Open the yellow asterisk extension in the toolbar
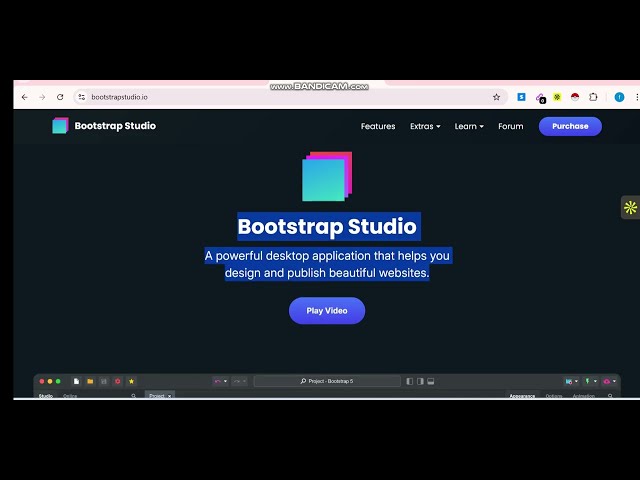This screenshot has height=480, width=640. click(x=557, y=97)
